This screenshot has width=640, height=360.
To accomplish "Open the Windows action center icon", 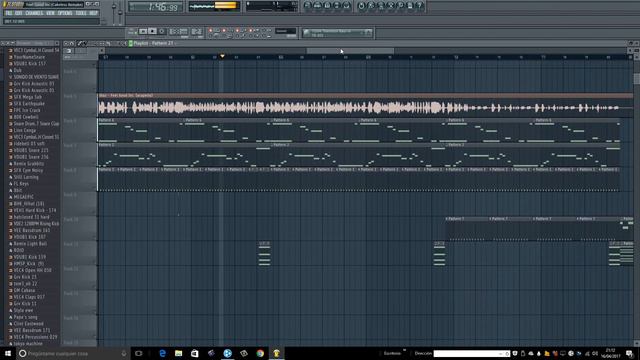I will 630,353.
